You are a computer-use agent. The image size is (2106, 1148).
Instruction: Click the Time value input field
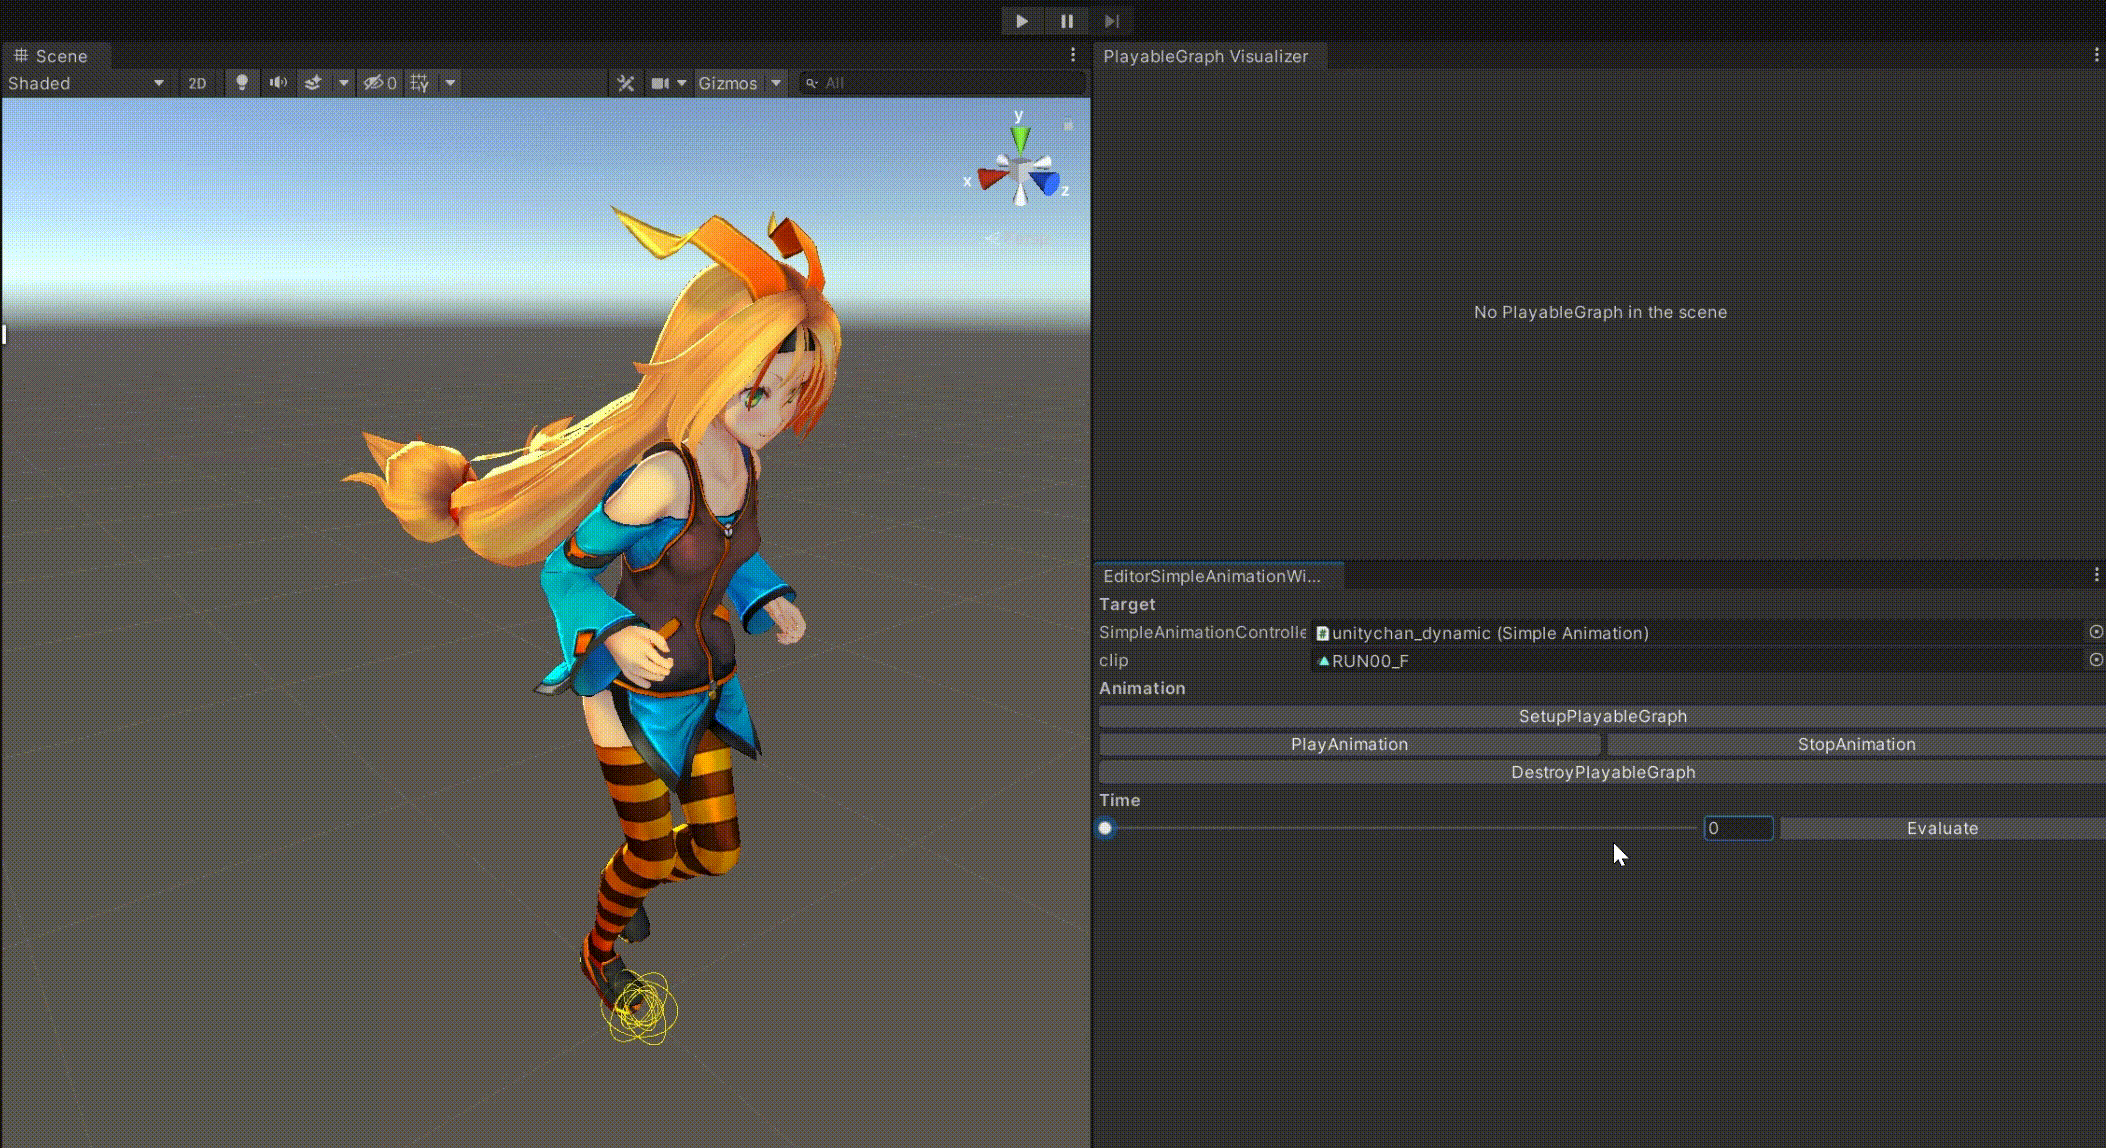coord(1738,828)
